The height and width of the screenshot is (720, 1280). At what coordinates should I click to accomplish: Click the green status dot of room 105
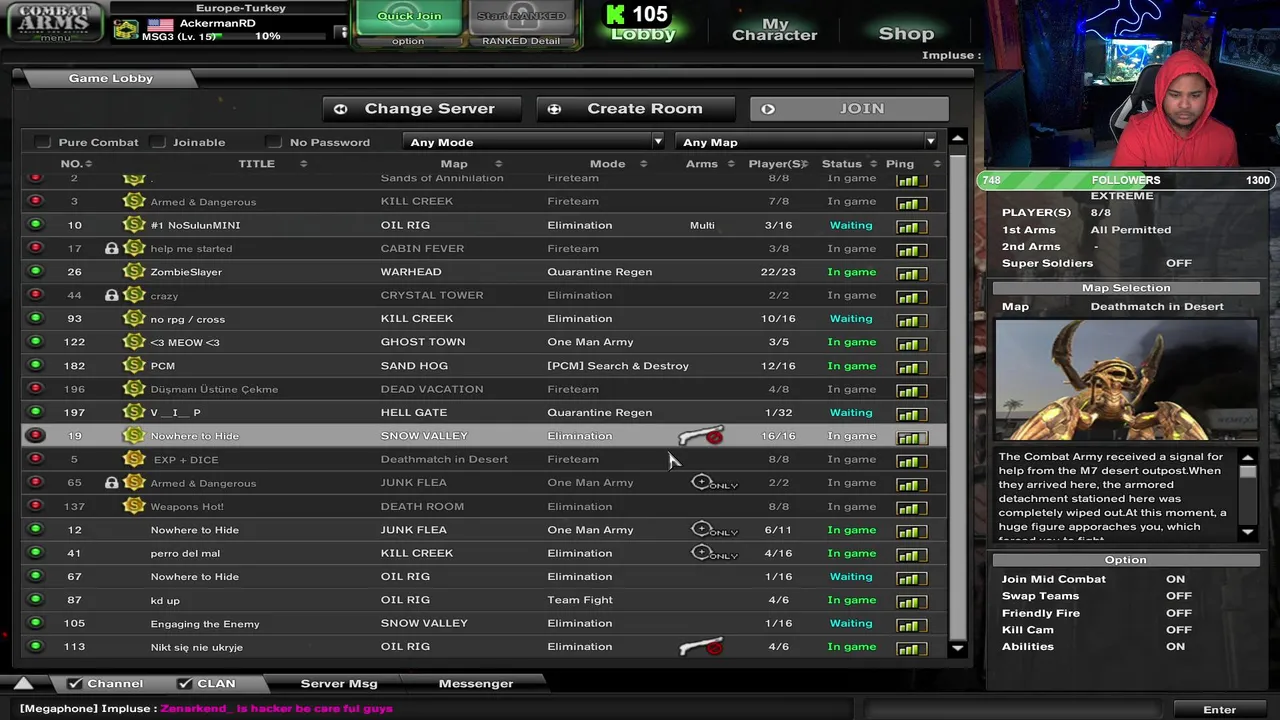tap(36, 623)
